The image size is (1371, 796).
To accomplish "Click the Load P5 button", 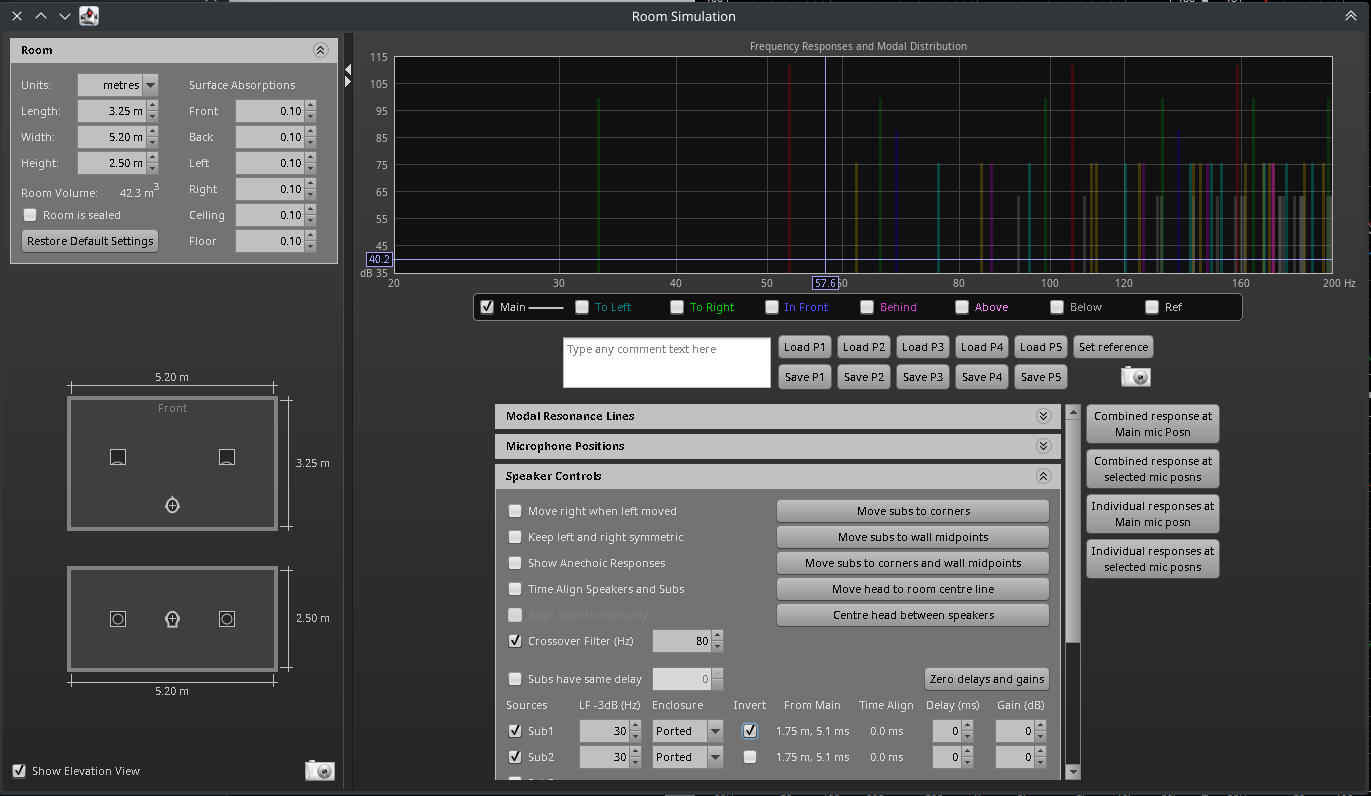I will coord(1041,347).
